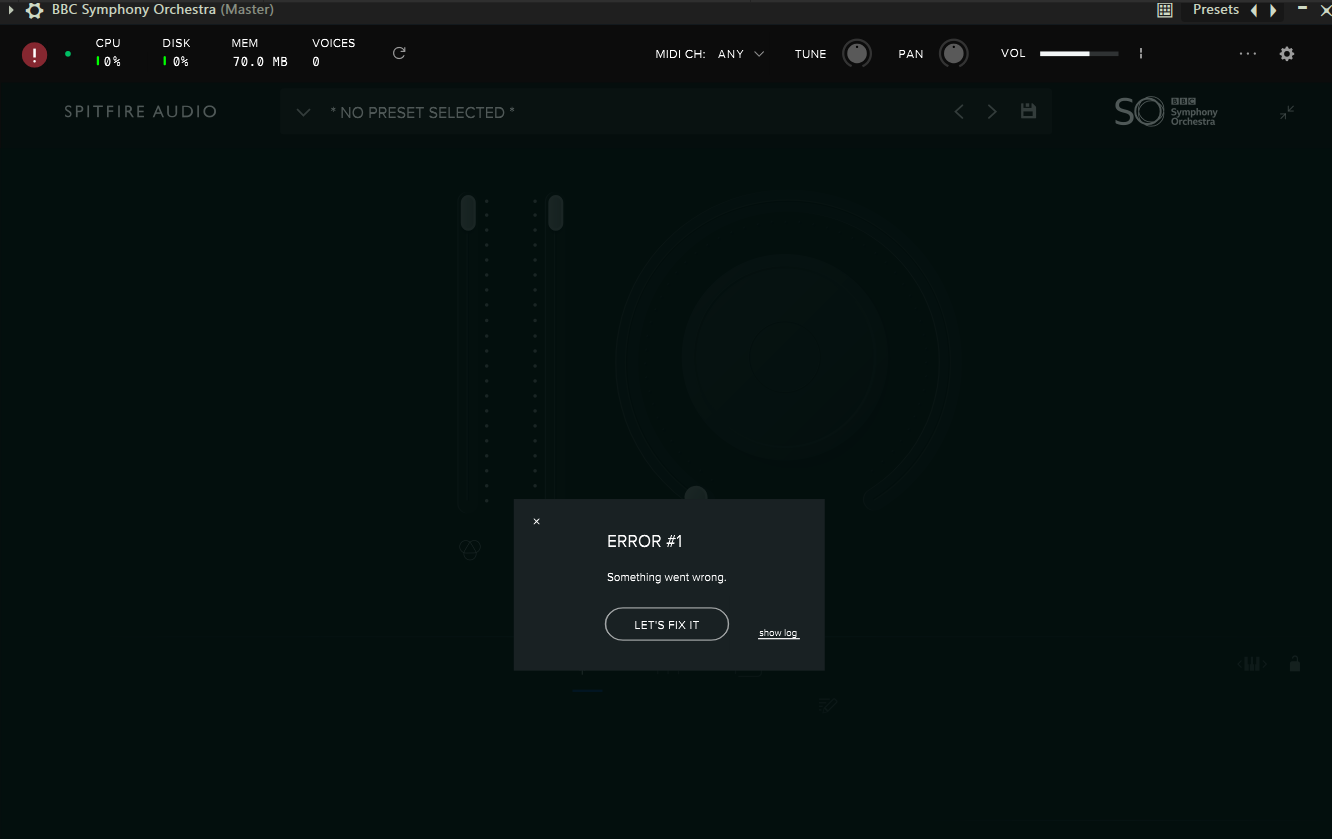Click the refresh icon next to VOICES
Image resolution: width=1332 pixels, height=839 pixels.
pyautogui.click(x=399, y=53)
